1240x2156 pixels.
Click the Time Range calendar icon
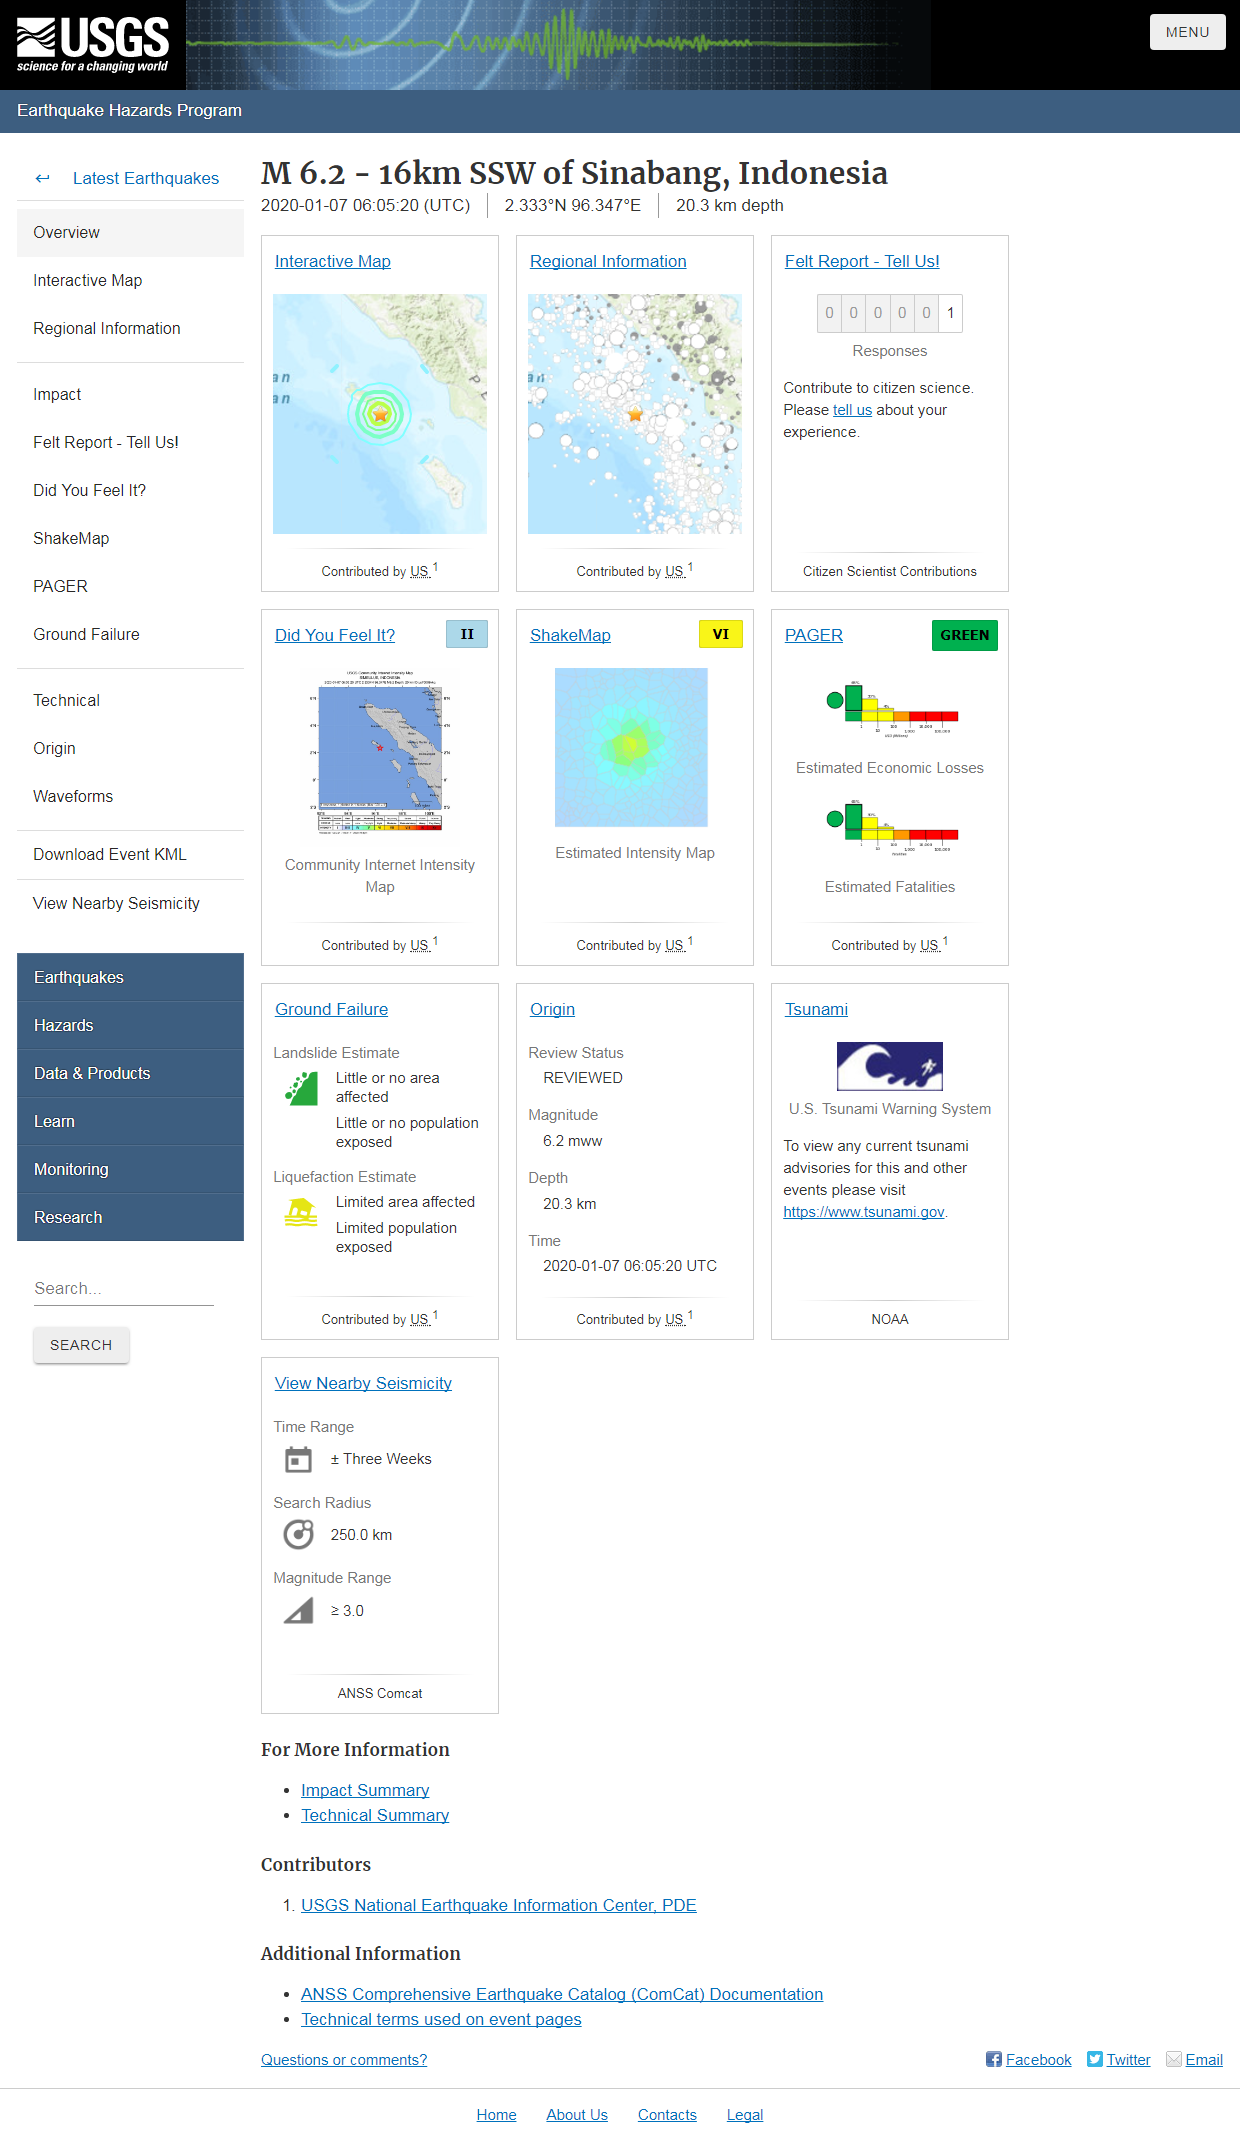tap(298, 1459)
